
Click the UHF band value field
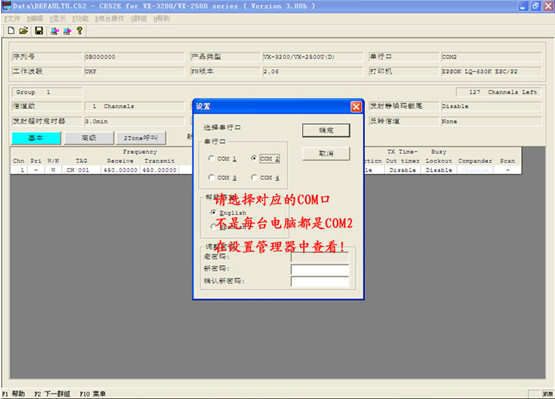click(134, 71)
